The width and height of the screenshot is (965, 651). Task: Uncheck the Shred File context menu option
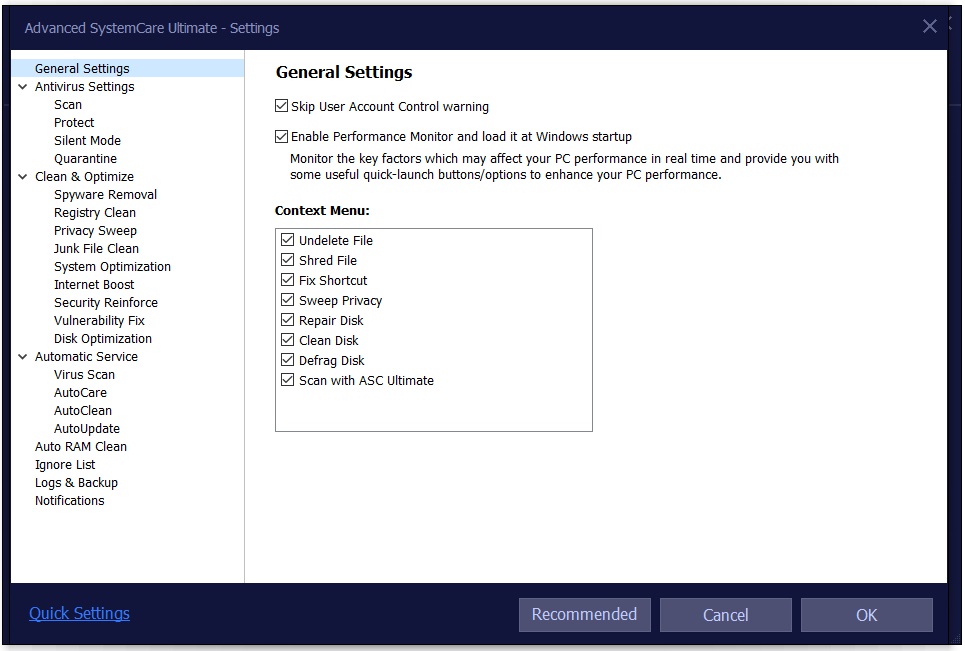point(287,260)
